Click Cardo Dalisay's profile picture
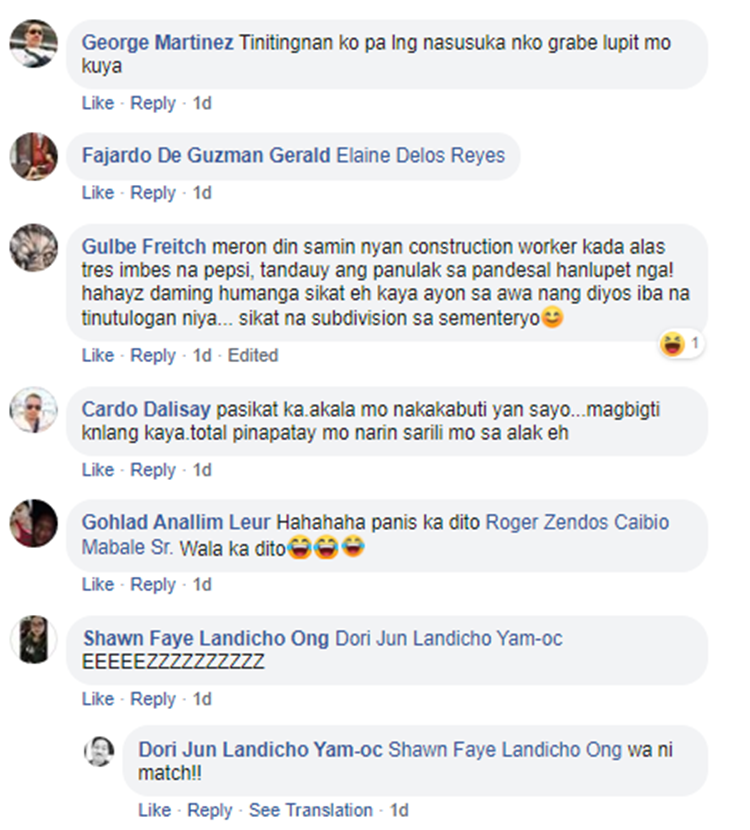 click(x=33, y=410)
